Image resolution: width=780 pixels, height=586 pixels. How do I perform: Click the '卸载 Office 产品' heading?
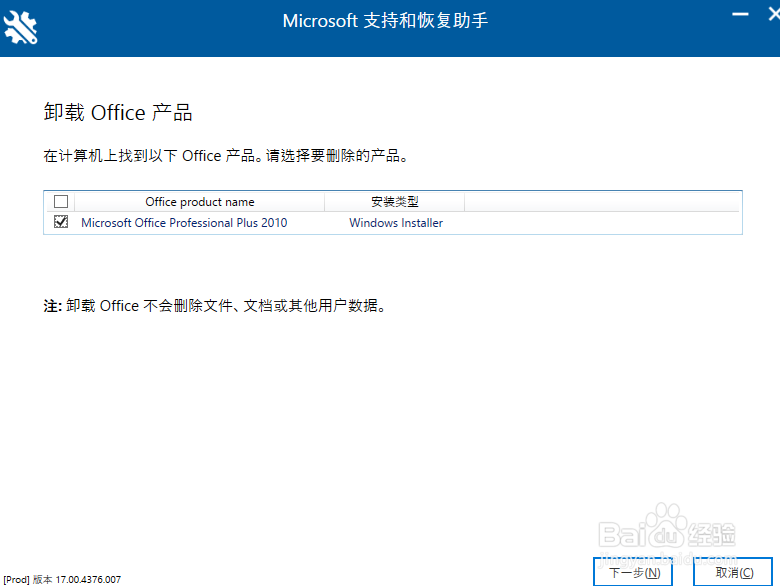coord(118,112)
